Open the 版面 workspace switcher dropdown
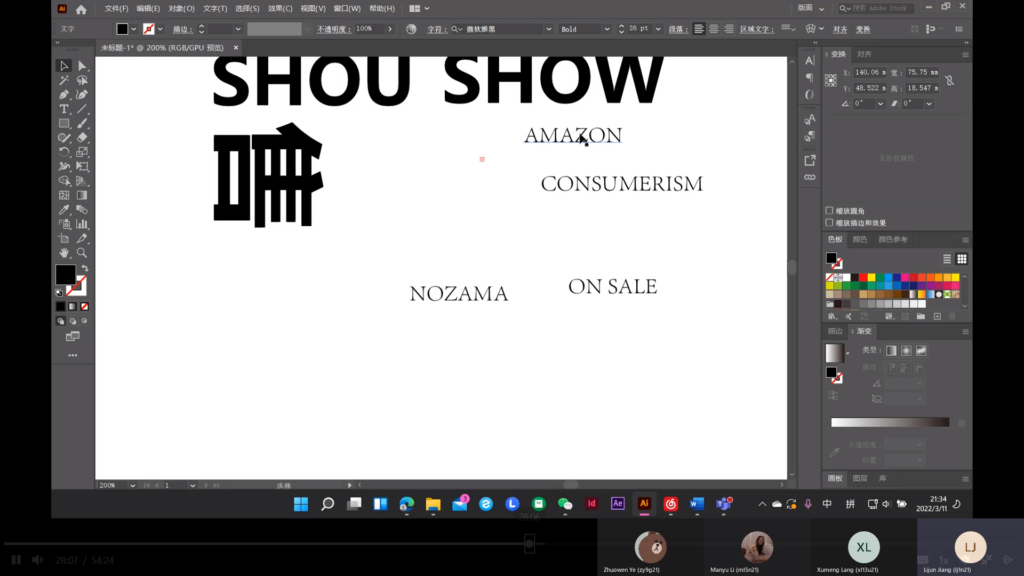Screen dimensions: 1024x576 [x=811, y=8]
